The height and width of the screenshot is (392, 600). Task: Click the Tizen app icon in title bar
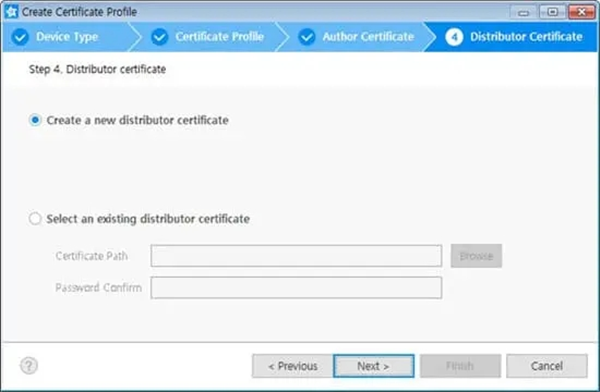point(11,12)
